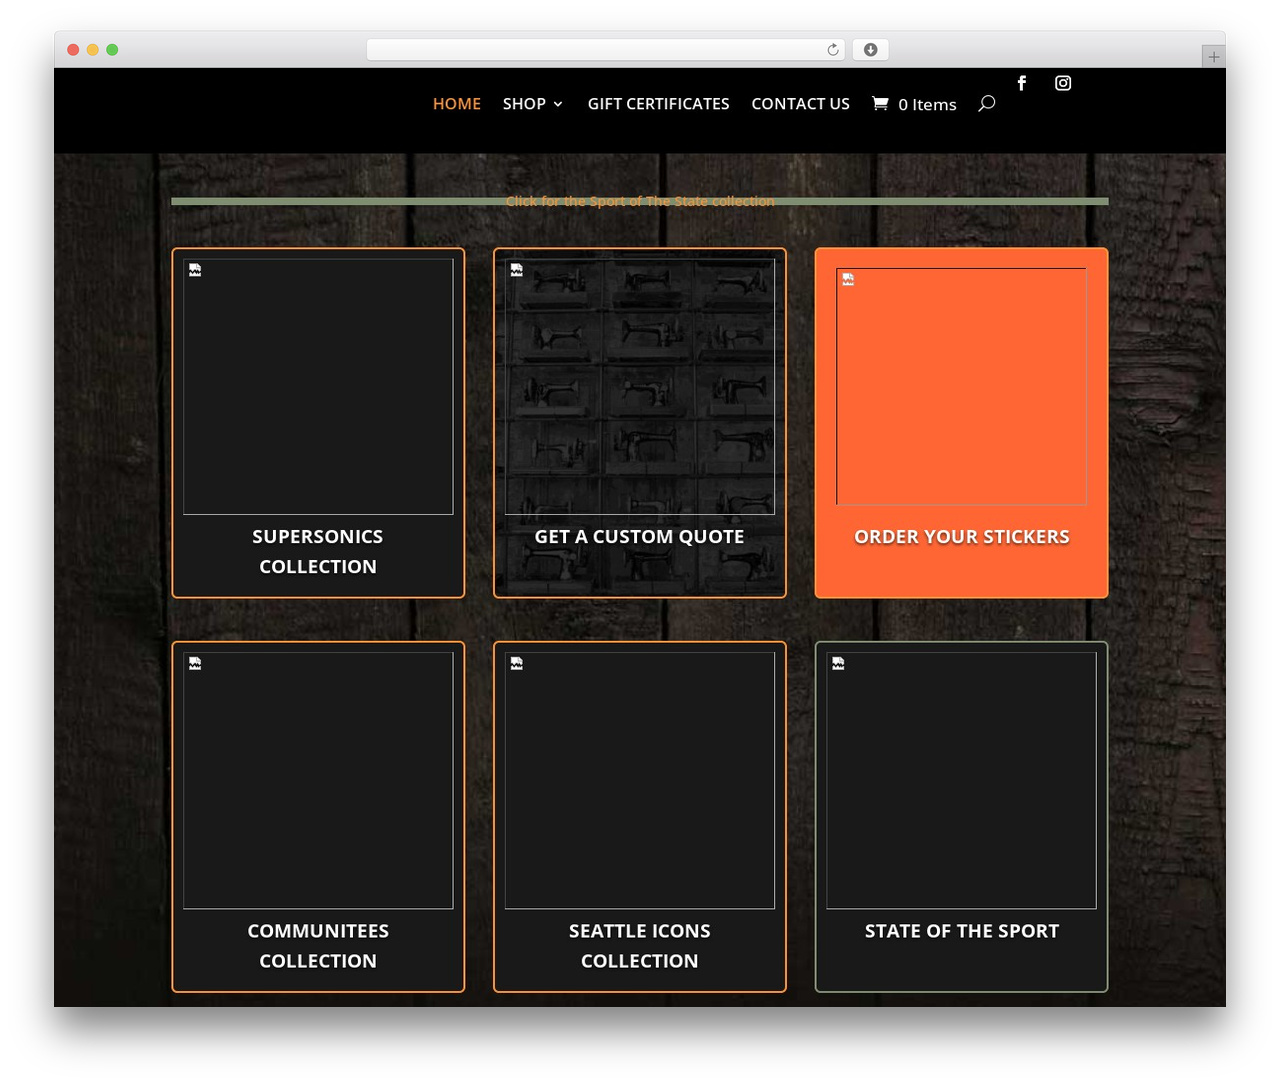The image size is (1280, 1084).
Task: Open the Contact Us page
Action: 801,104
